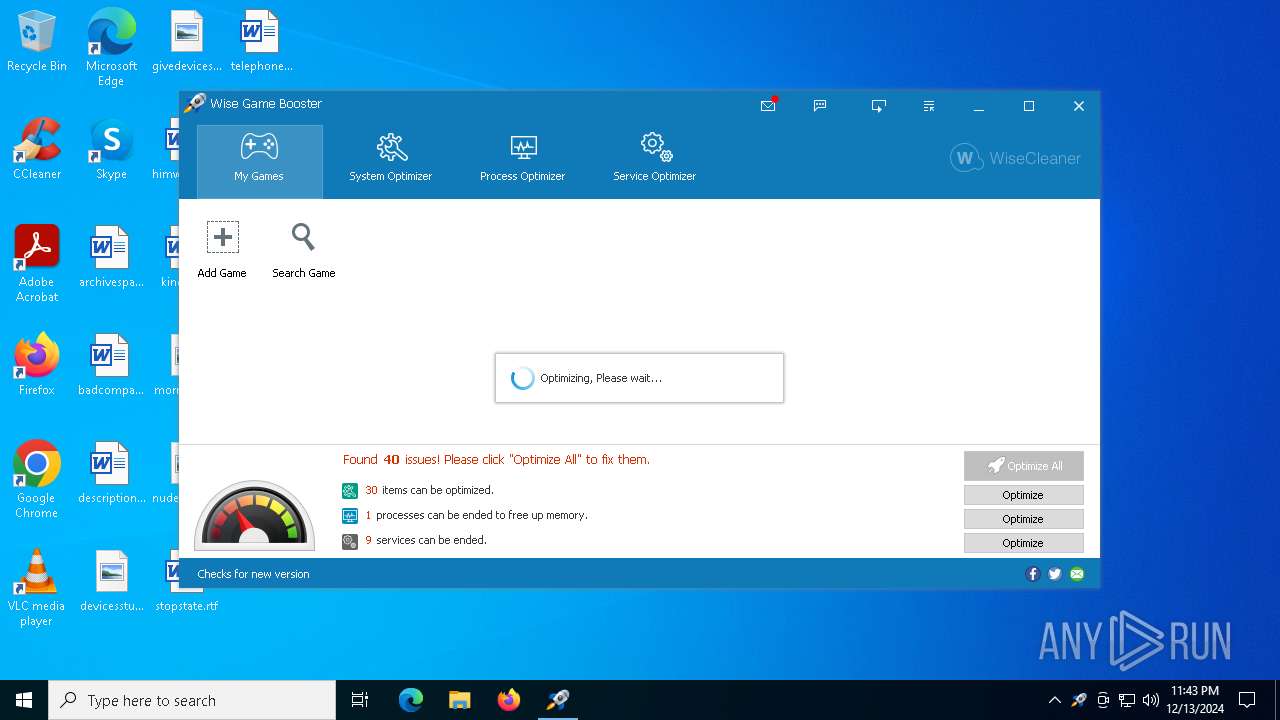Viewport: 1280px width, 720px height.
Task: Open the Action Center notifications icon
Action: [x=1247, y=700]
